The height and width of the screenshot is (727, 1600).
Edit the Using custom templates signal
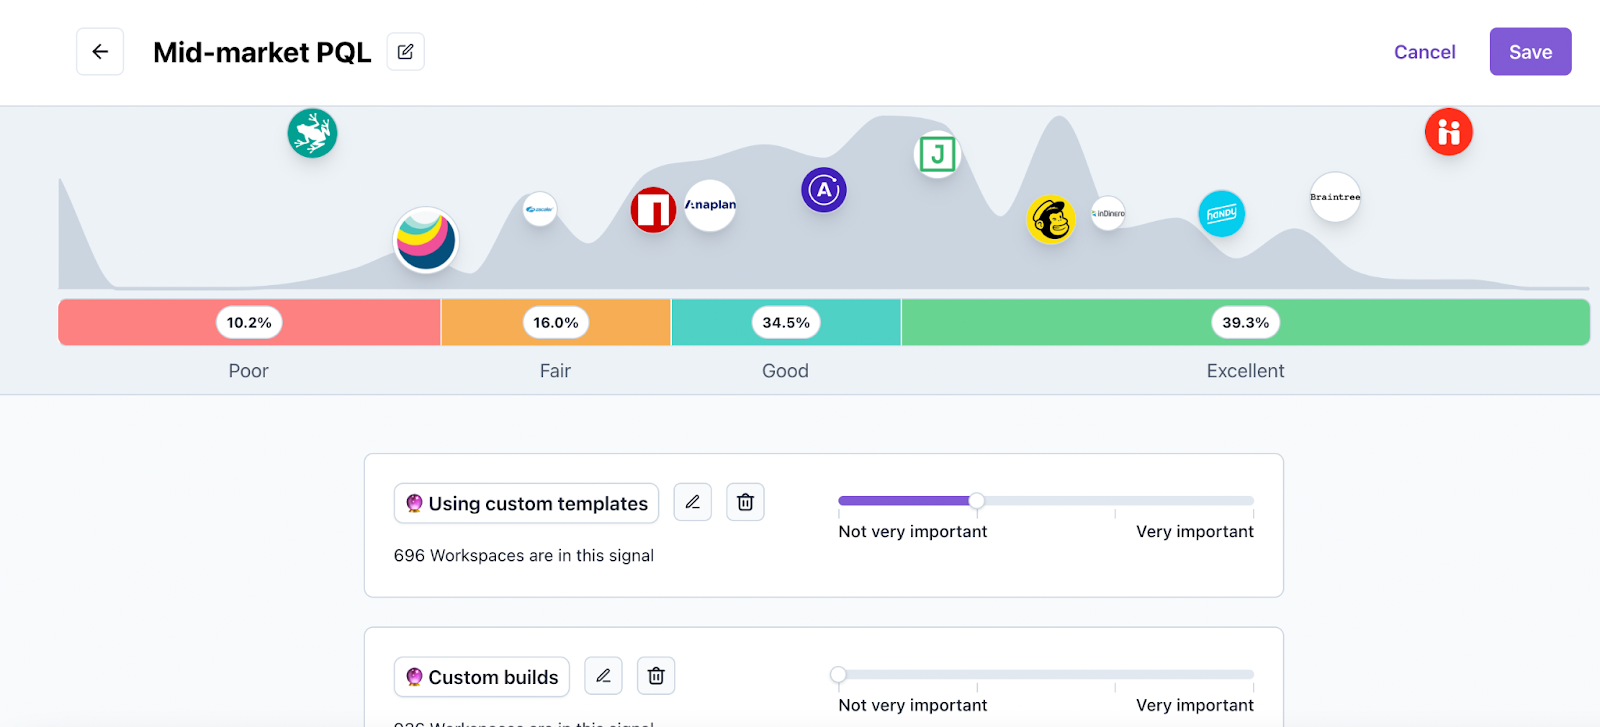692,502
